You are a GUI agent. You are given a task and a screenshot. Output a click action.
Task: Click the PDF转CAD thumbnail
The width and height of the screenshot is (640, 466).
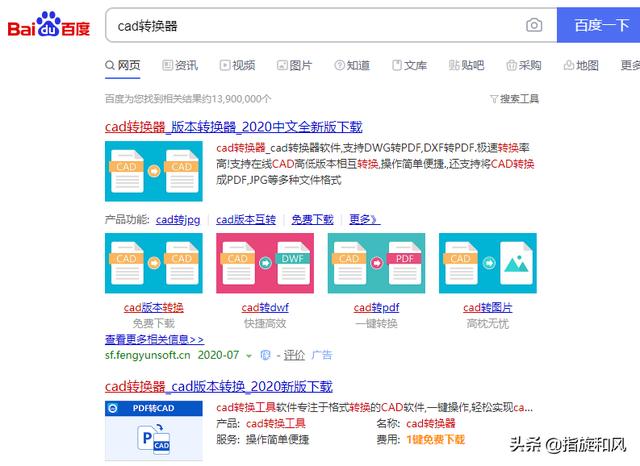153,431
